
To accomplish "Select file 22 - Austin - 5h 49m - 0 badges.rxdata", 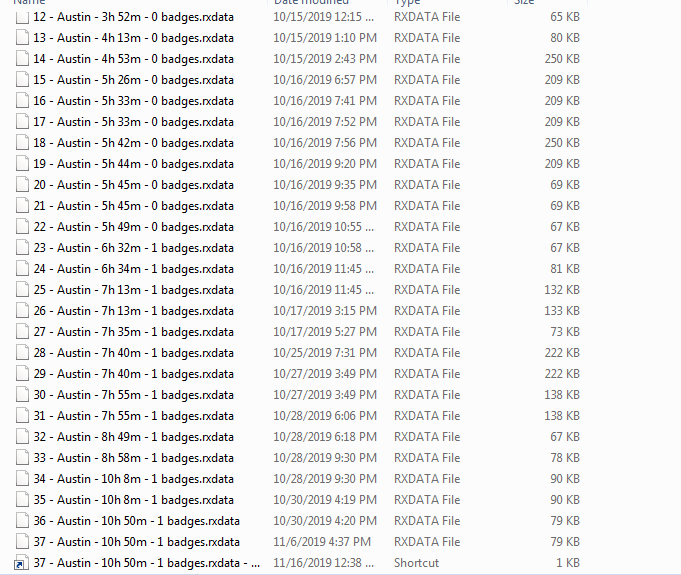I will (133, 227).
